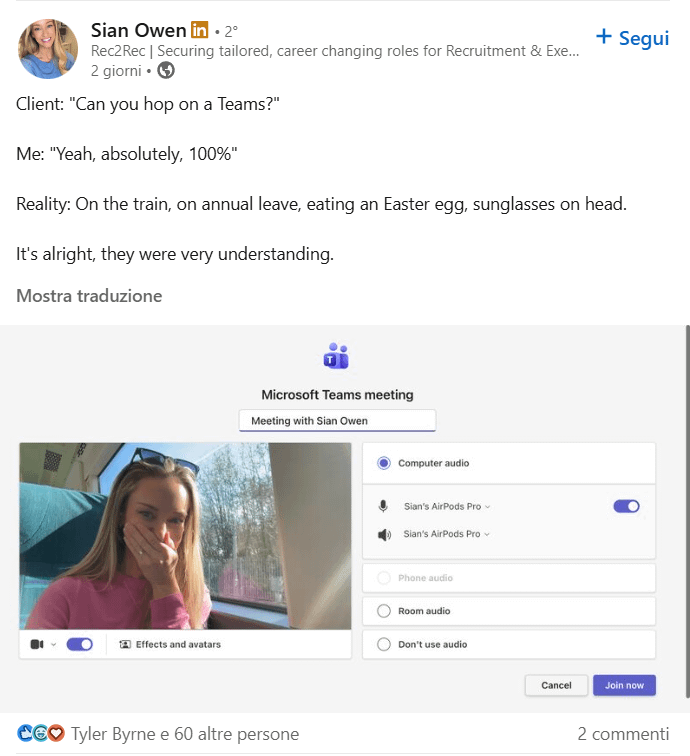690x756 pixels.
Task: Click the post reaction emoji icons
Action: [41, 734]
